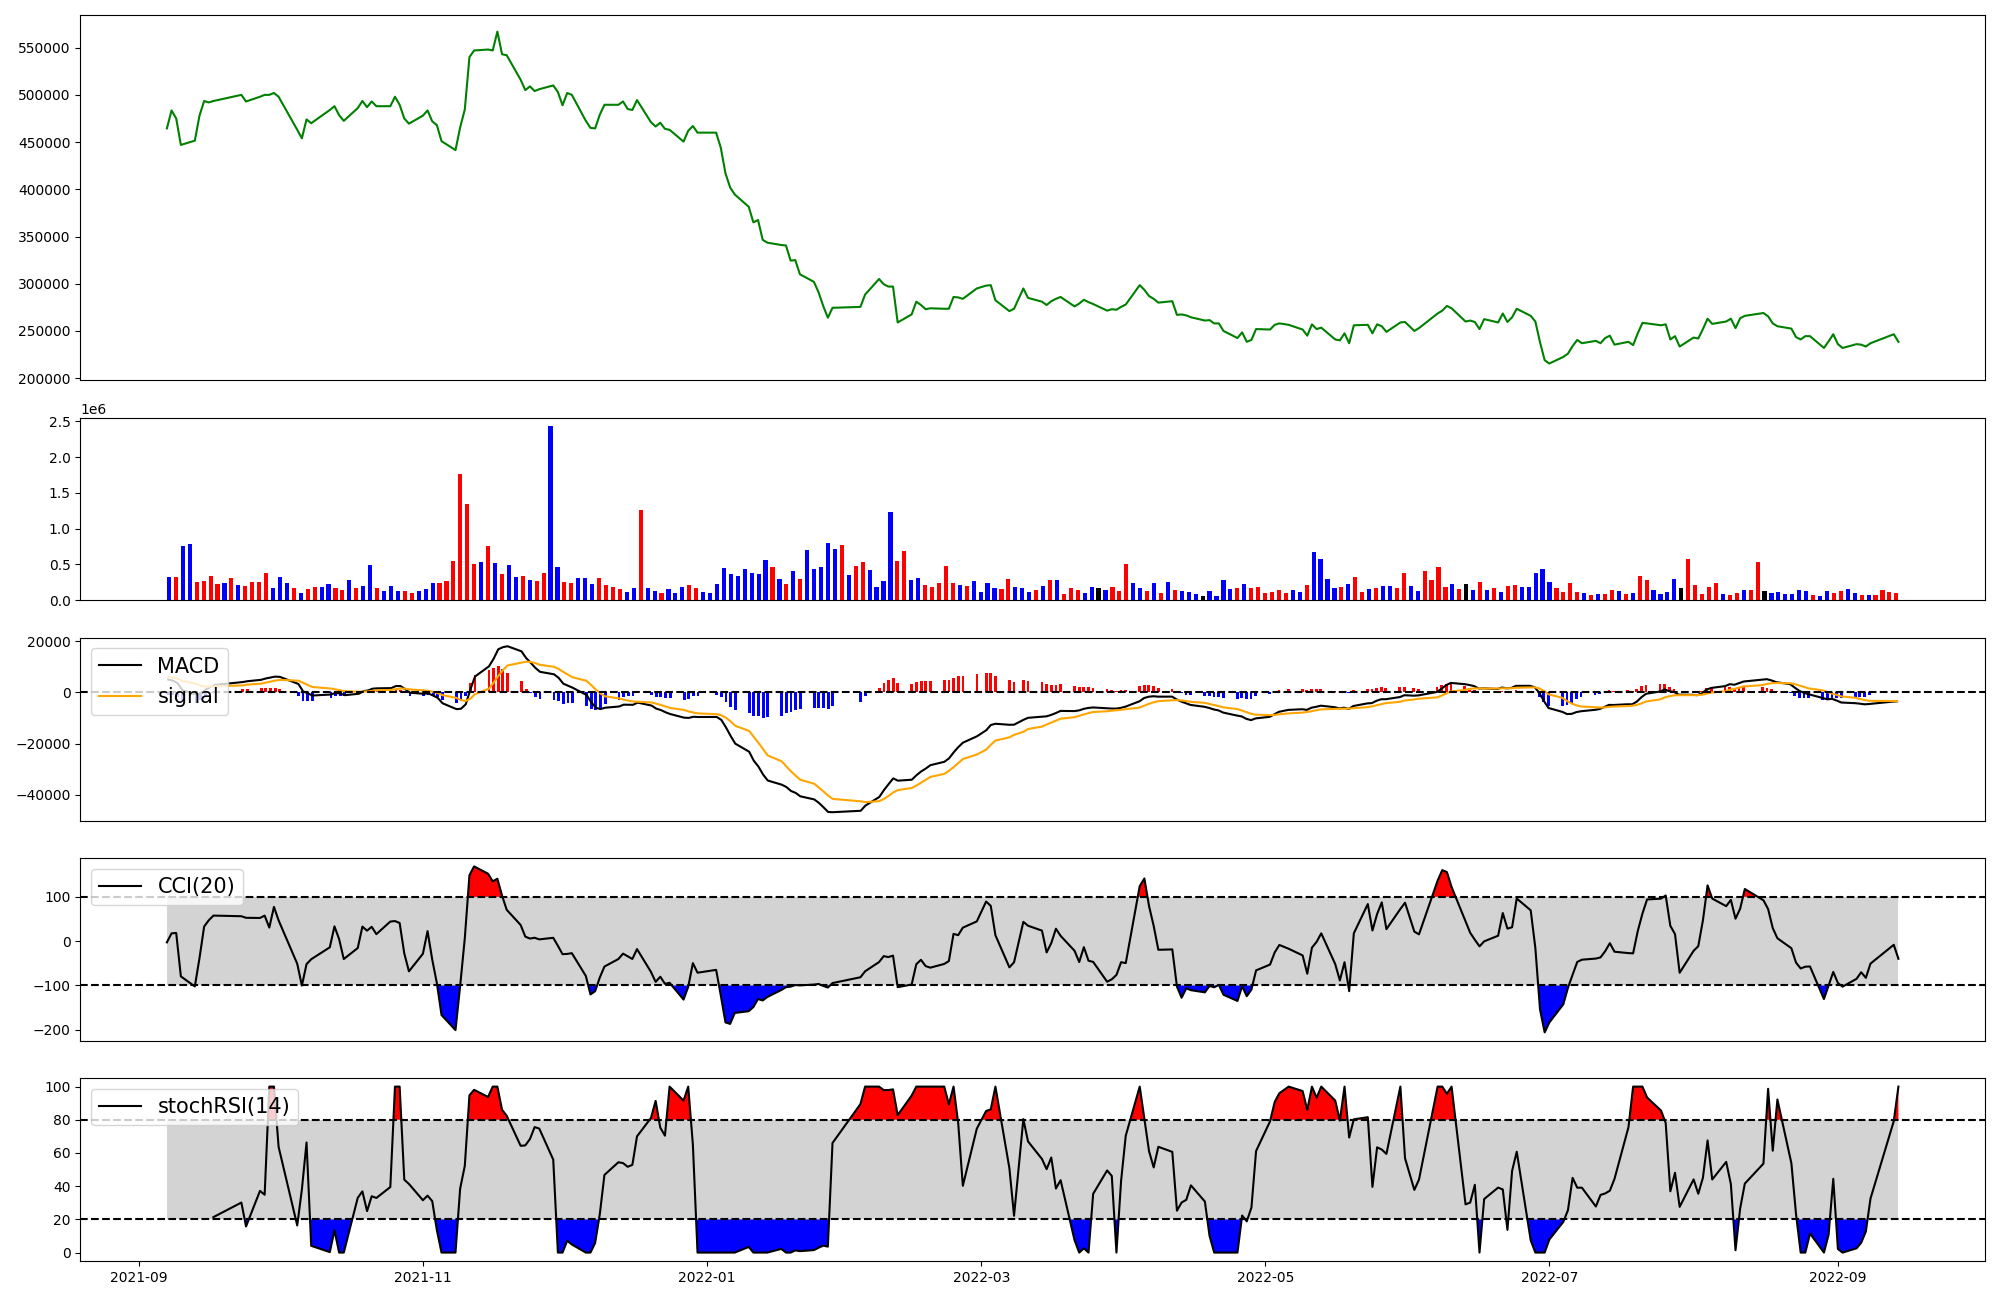Click the 2022-01 x-axis date label
The image size is (2000, 1300).
[x=707, y=1277]
